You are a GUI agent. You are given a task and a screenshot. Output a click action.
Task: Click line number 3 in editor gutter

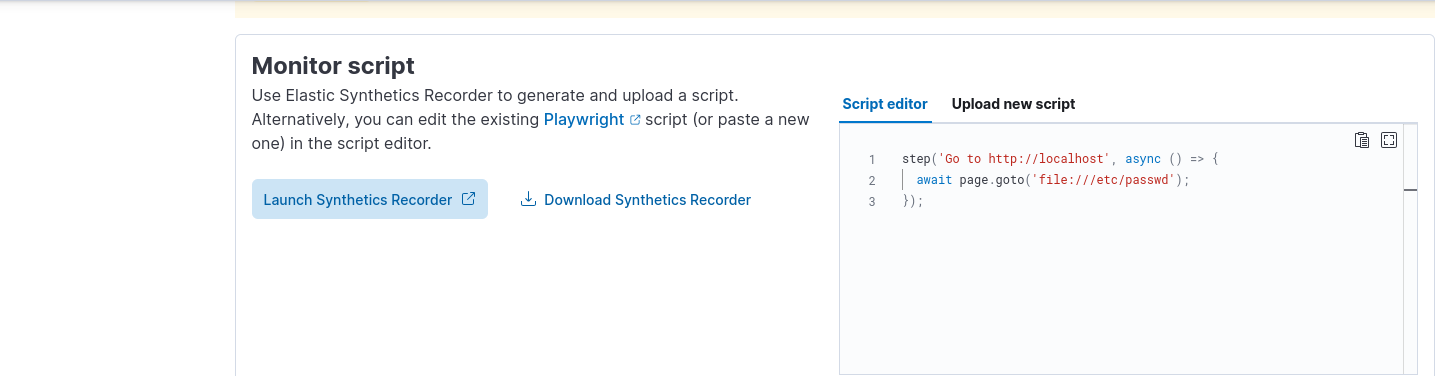coord(872,201)
